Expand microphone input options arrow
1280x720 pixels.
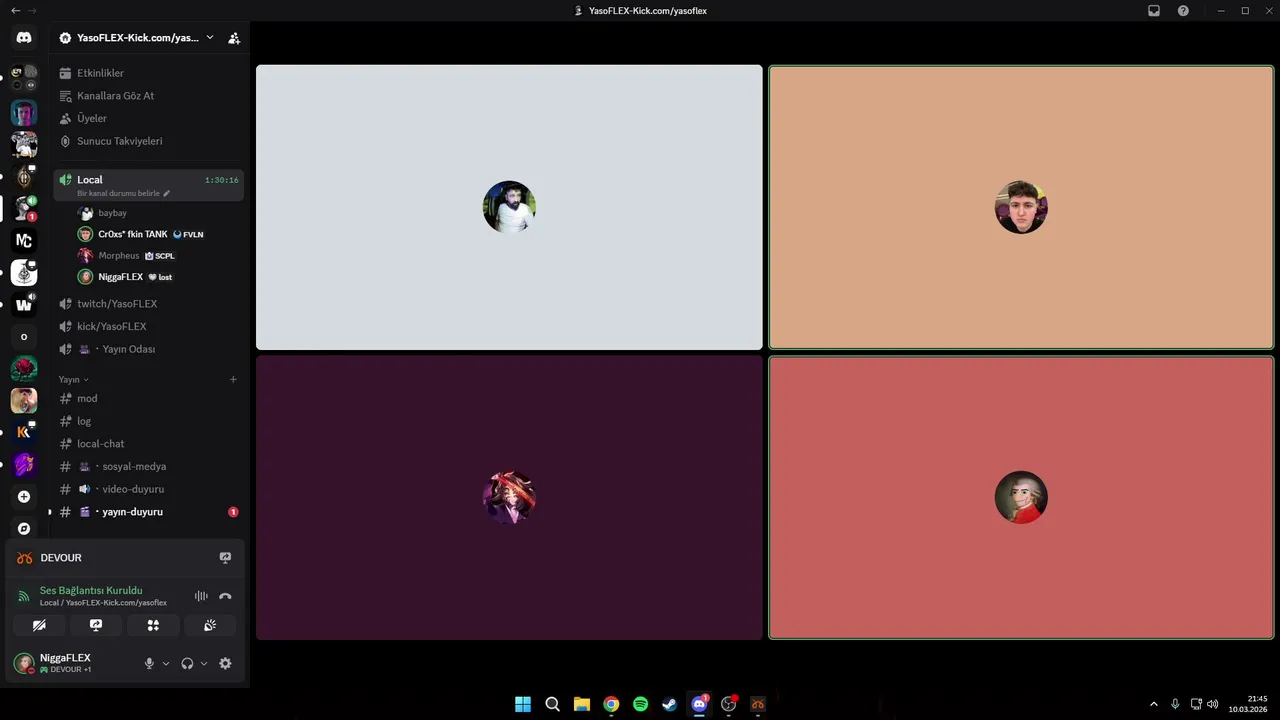click(166, 663)
